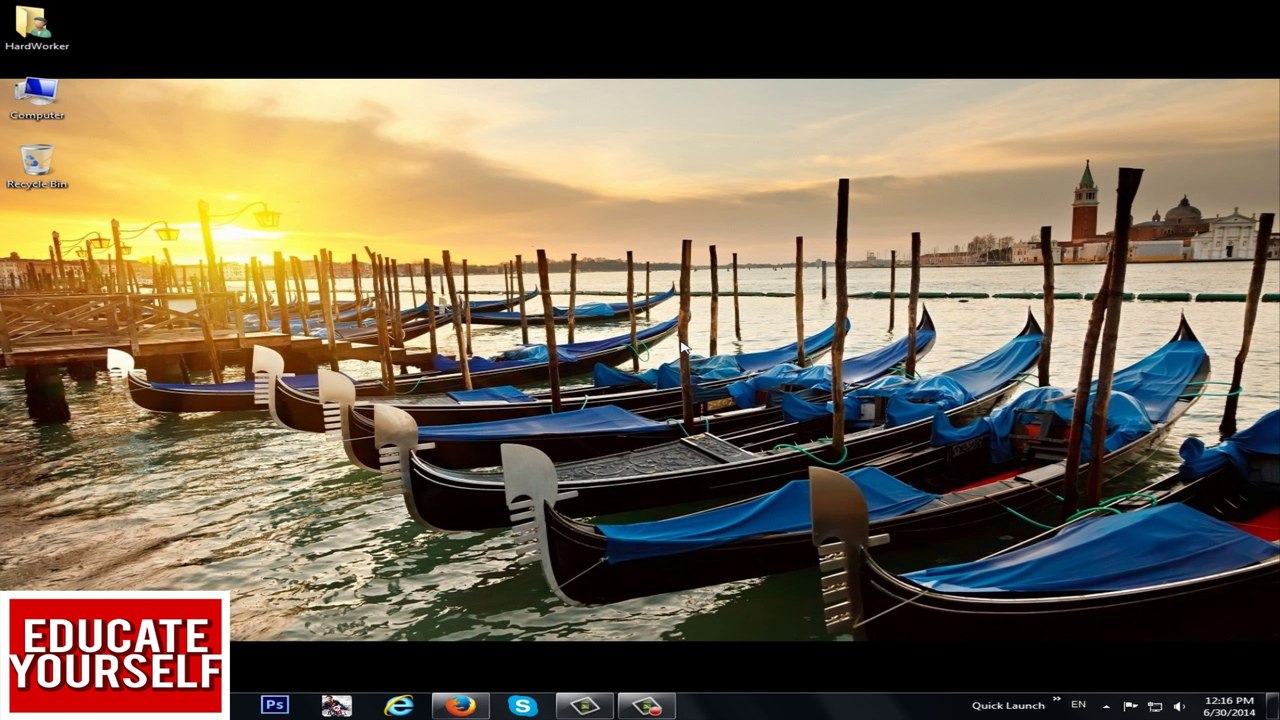Open the clock showing 12:16 PM
The image size is (1280, 720).
[1229, 706]
